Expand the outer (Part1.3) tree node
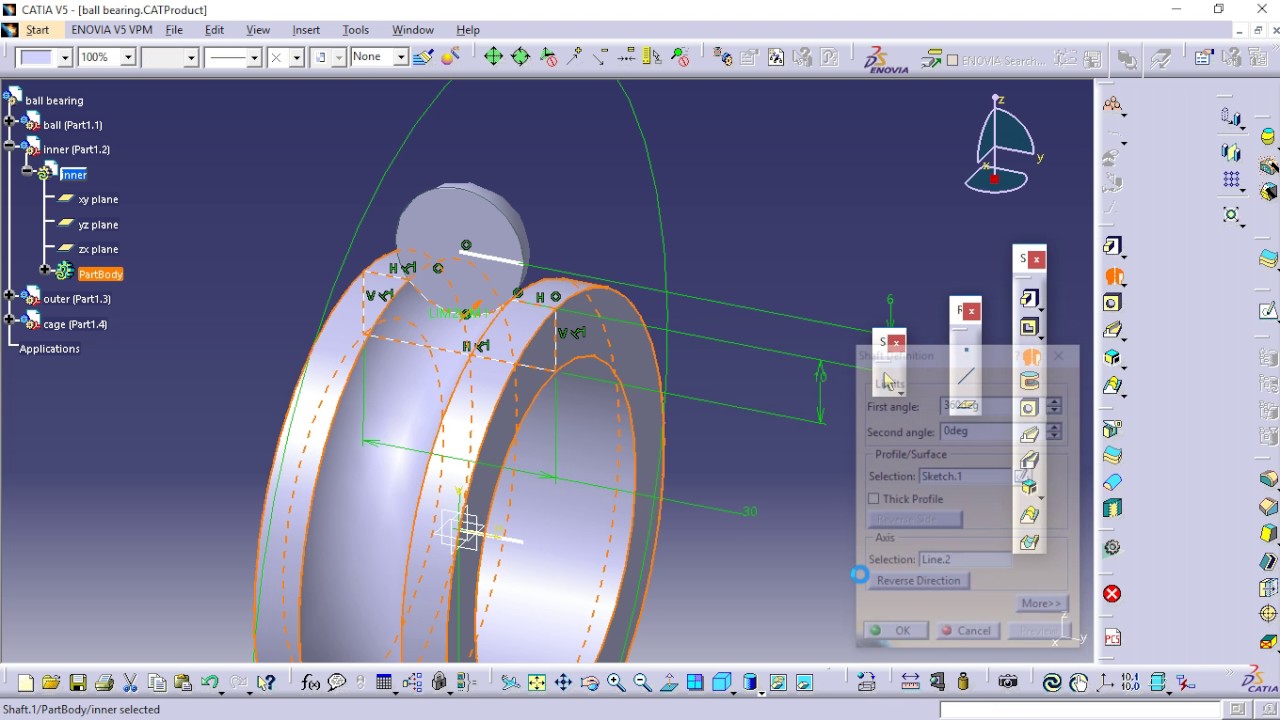 (9, 295)
